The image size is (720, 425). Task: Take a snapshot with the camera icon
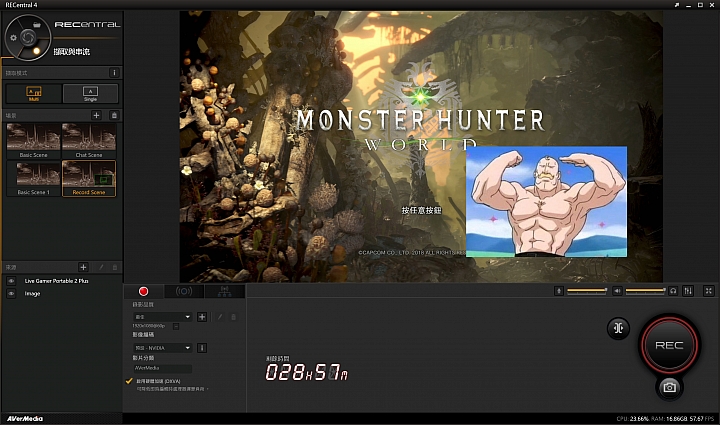tap(670, 386)
